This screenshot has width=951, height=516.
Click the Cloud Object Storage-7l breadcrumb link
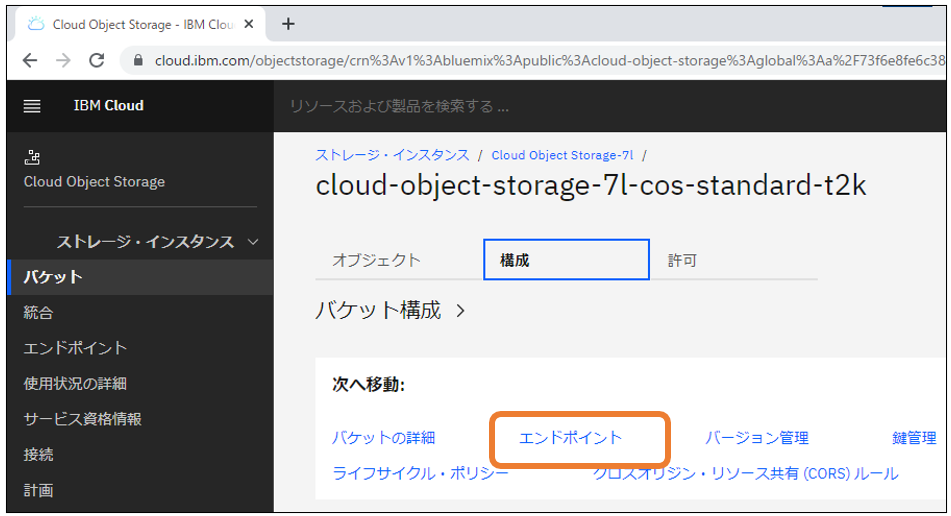[562, 155]
